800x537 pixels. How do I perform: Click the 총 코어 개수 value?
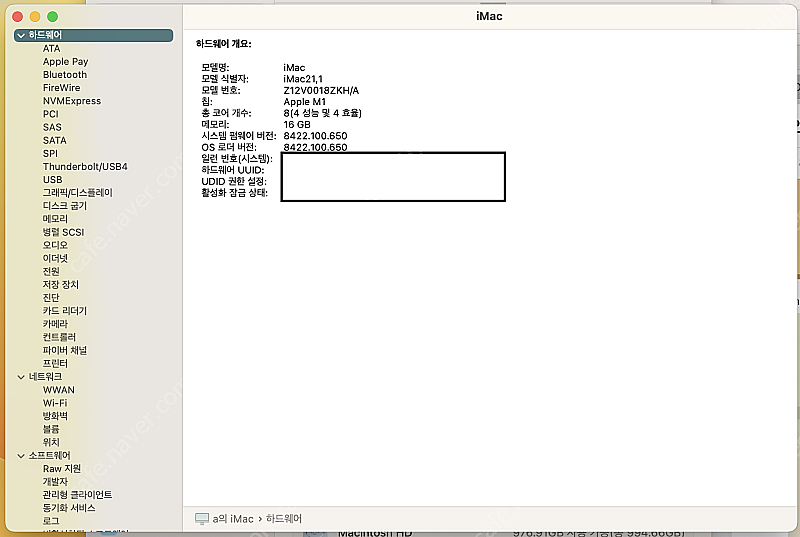[x=322, y=113]
